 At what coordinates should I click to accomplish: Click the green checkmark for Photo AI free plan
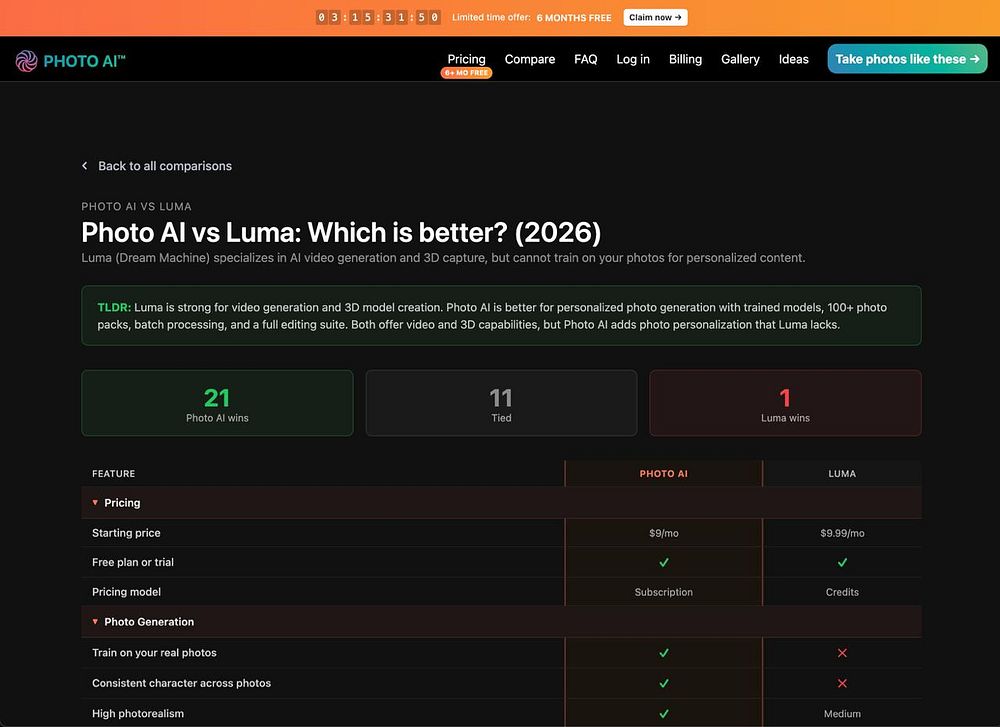[664, 562]
